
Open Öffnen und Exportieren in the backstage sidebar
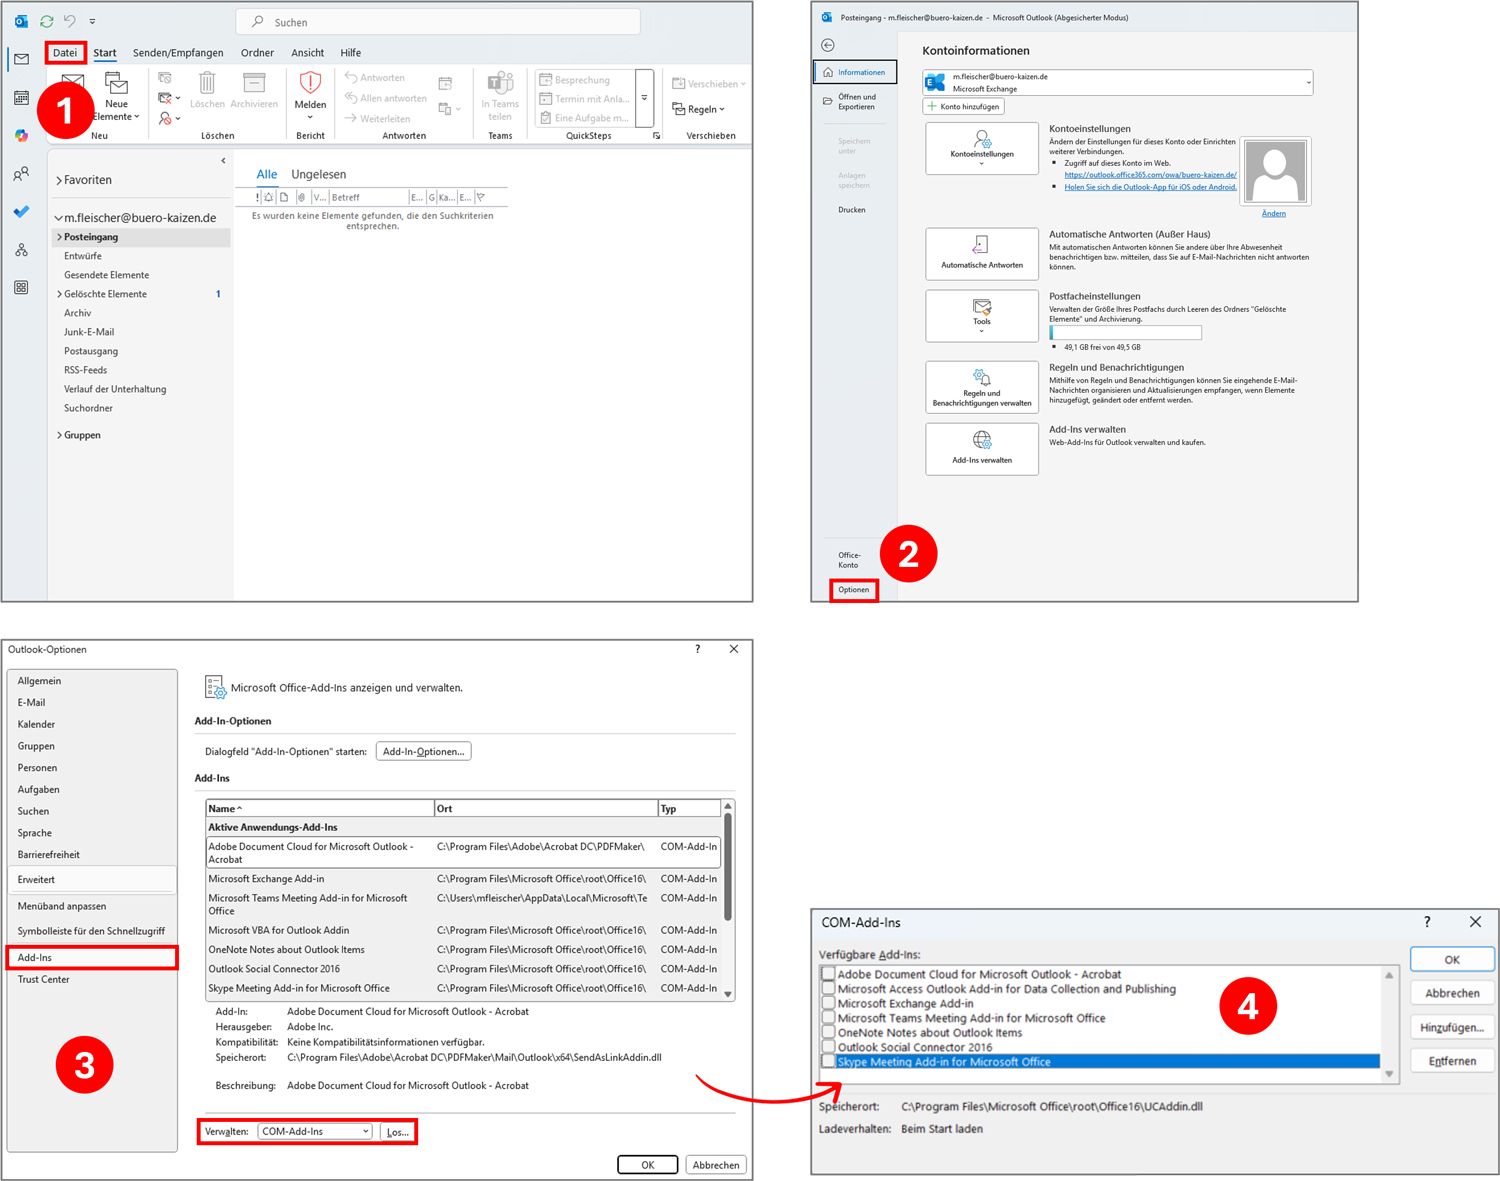coord(855,102)
